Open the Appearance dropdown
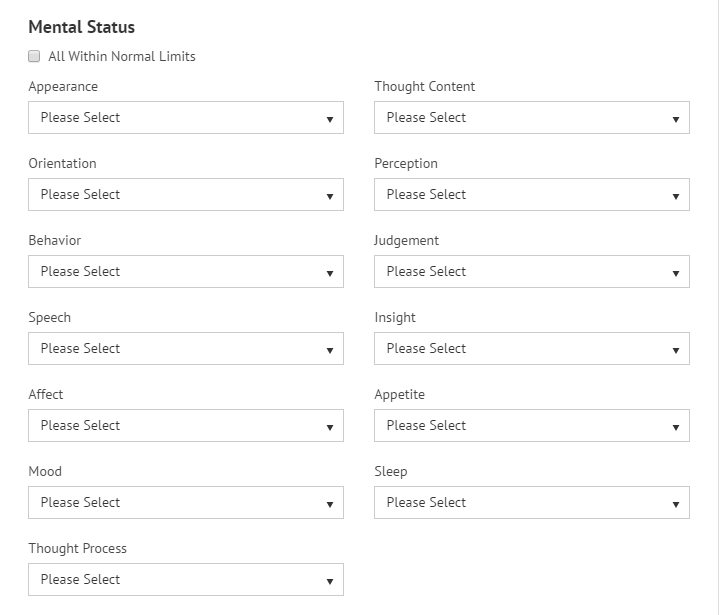 [x=186, y=118]
